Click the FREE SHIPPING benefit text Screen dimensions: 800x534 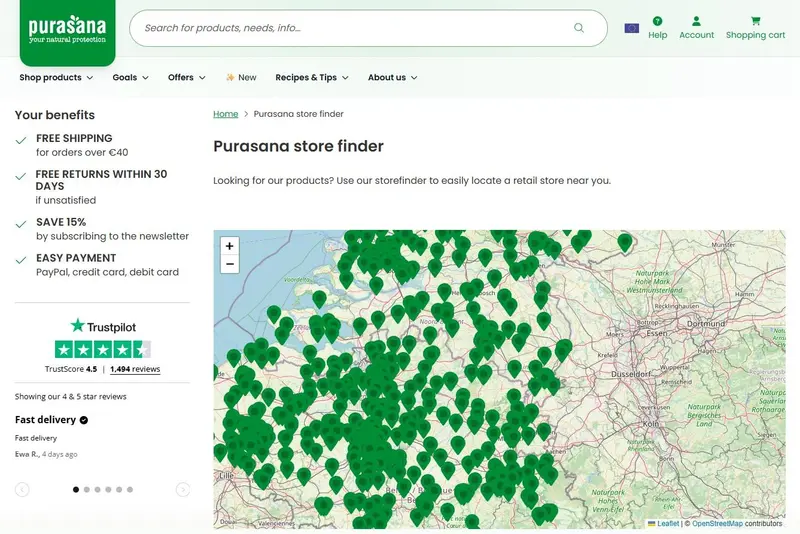coord(74,138)
